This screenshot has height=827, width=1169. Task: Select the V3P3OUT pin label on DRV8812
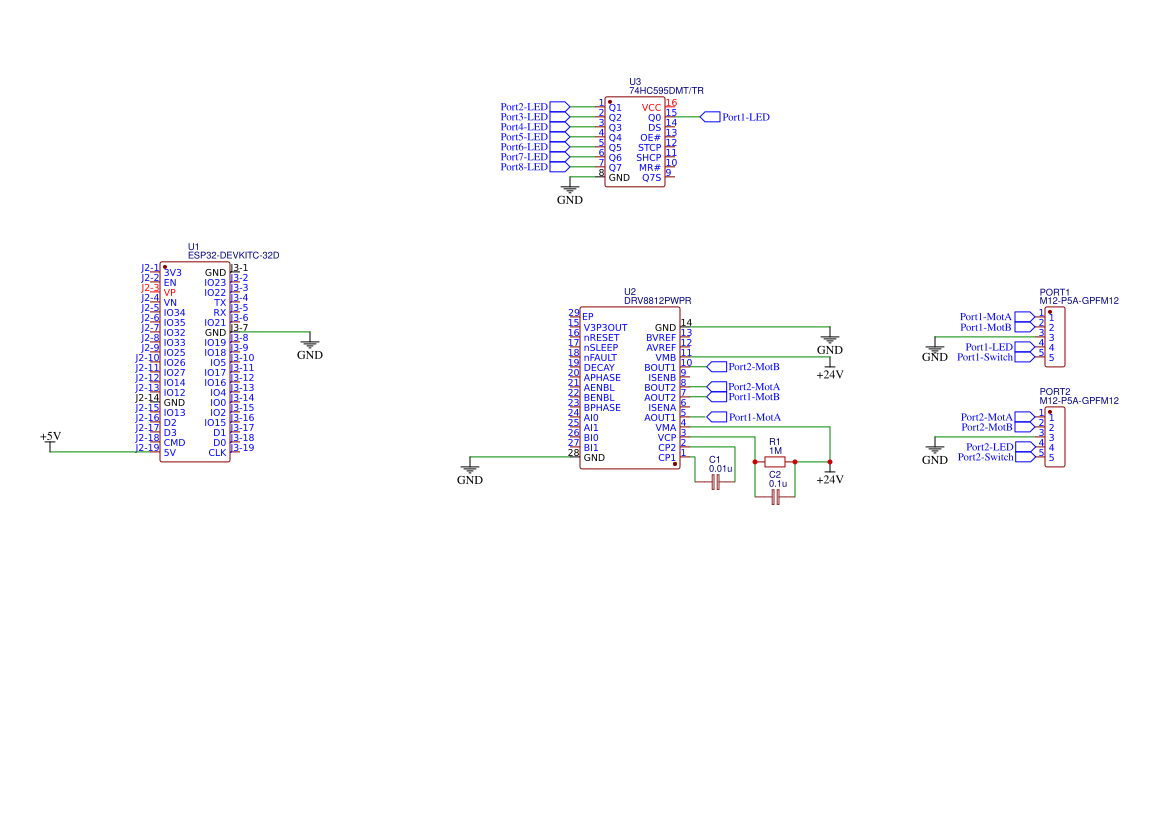pyautogui.click(x=605, y=328)
